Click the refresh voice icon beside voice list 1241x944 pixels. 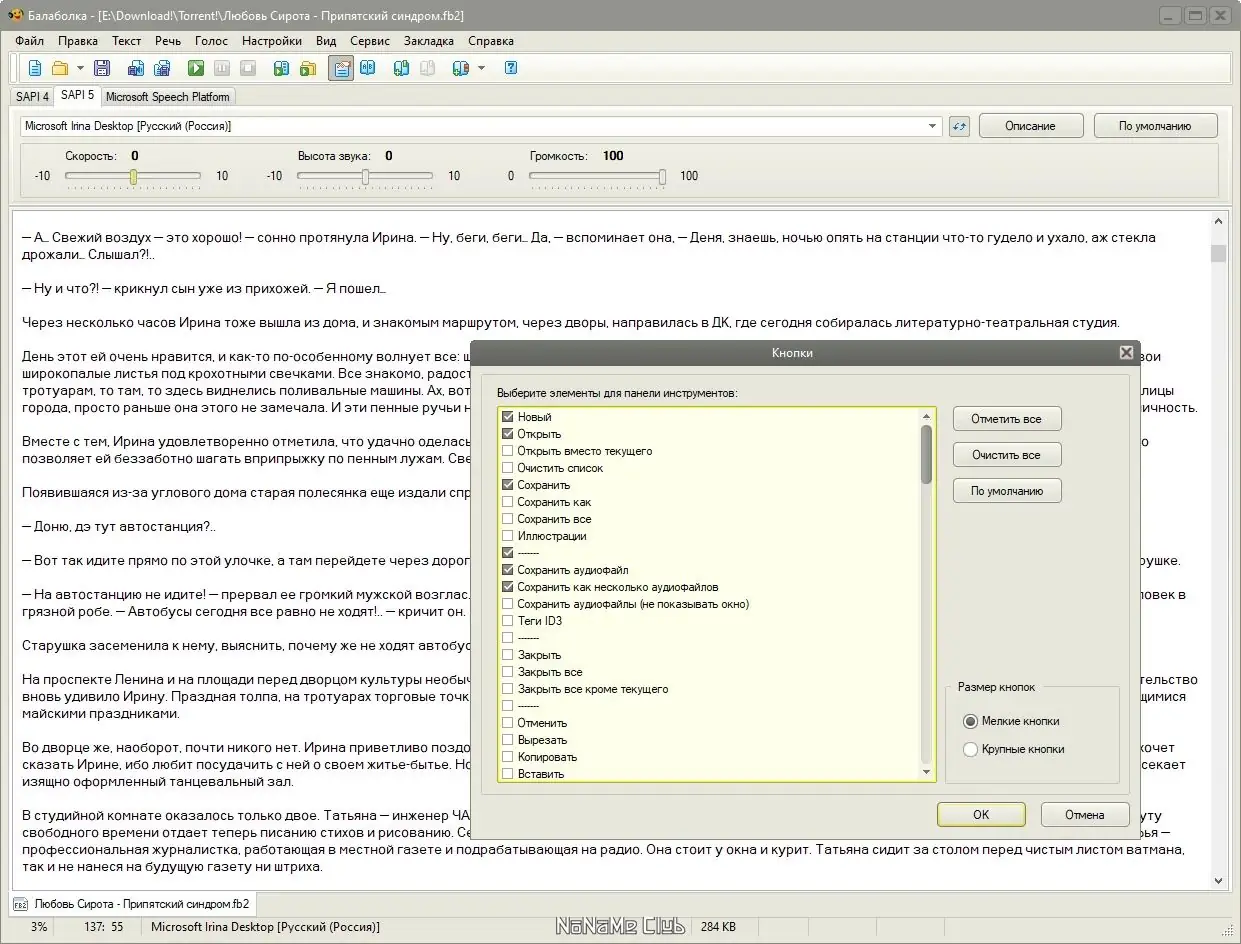coord(959,126)
